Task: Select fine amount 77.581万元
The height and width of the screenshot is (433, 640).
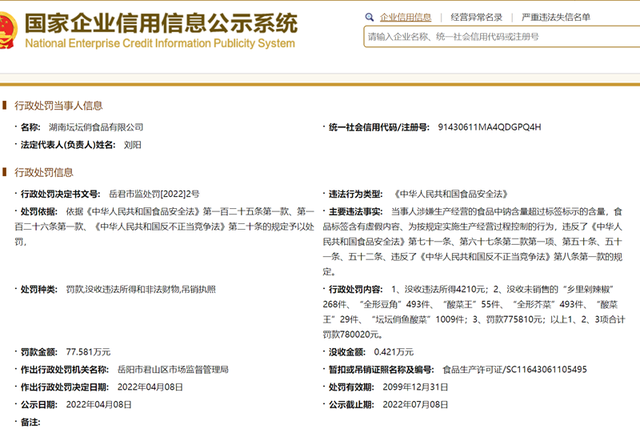Action: coord(88,352)
